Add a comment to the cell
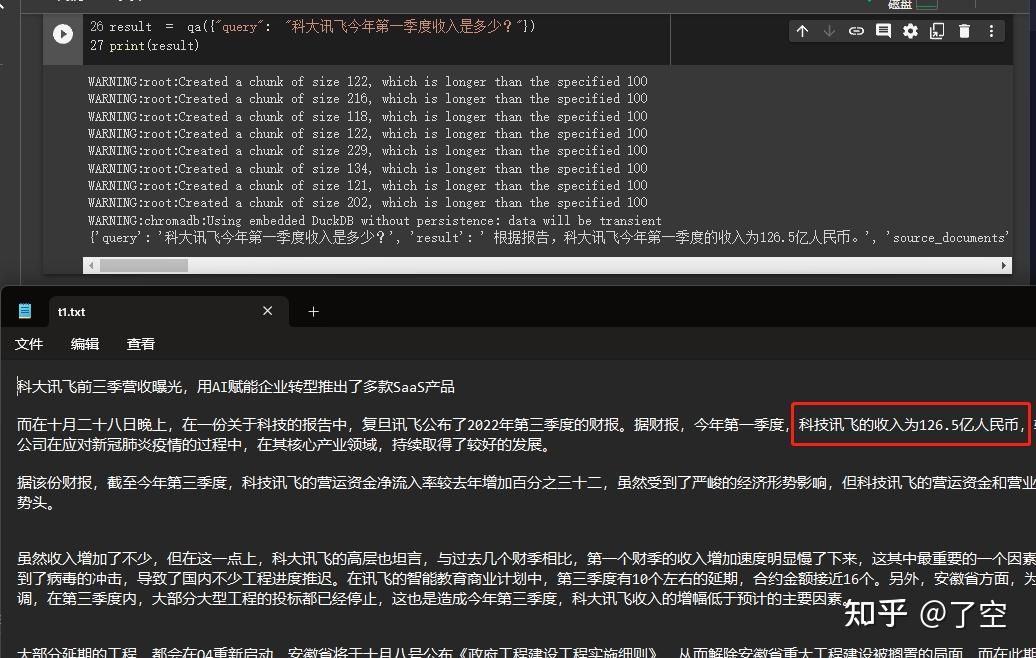This screenshot has height=658, width=1036. (883, 31)
